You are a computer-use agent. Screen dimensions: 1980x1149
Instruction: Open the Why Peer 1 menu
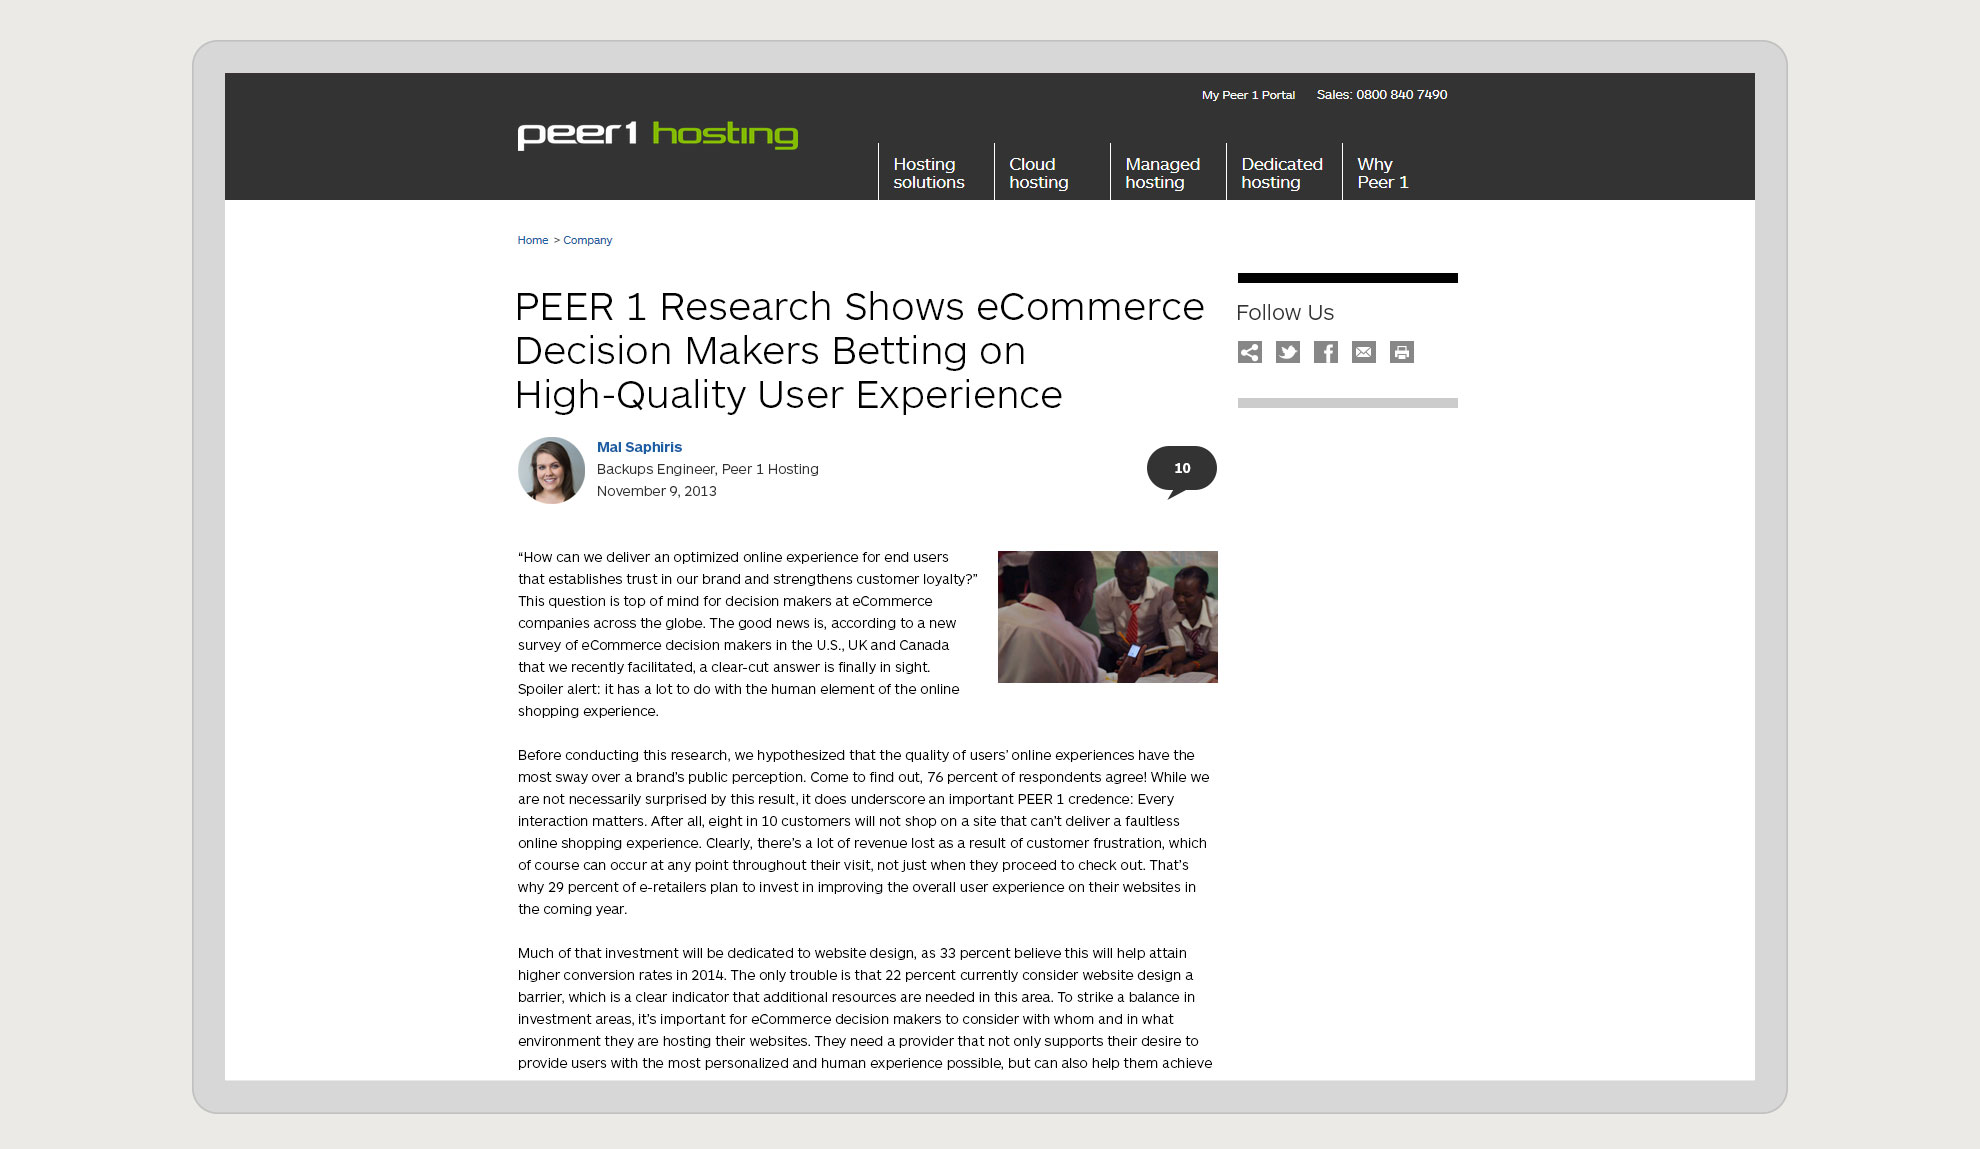[1382, 173]
